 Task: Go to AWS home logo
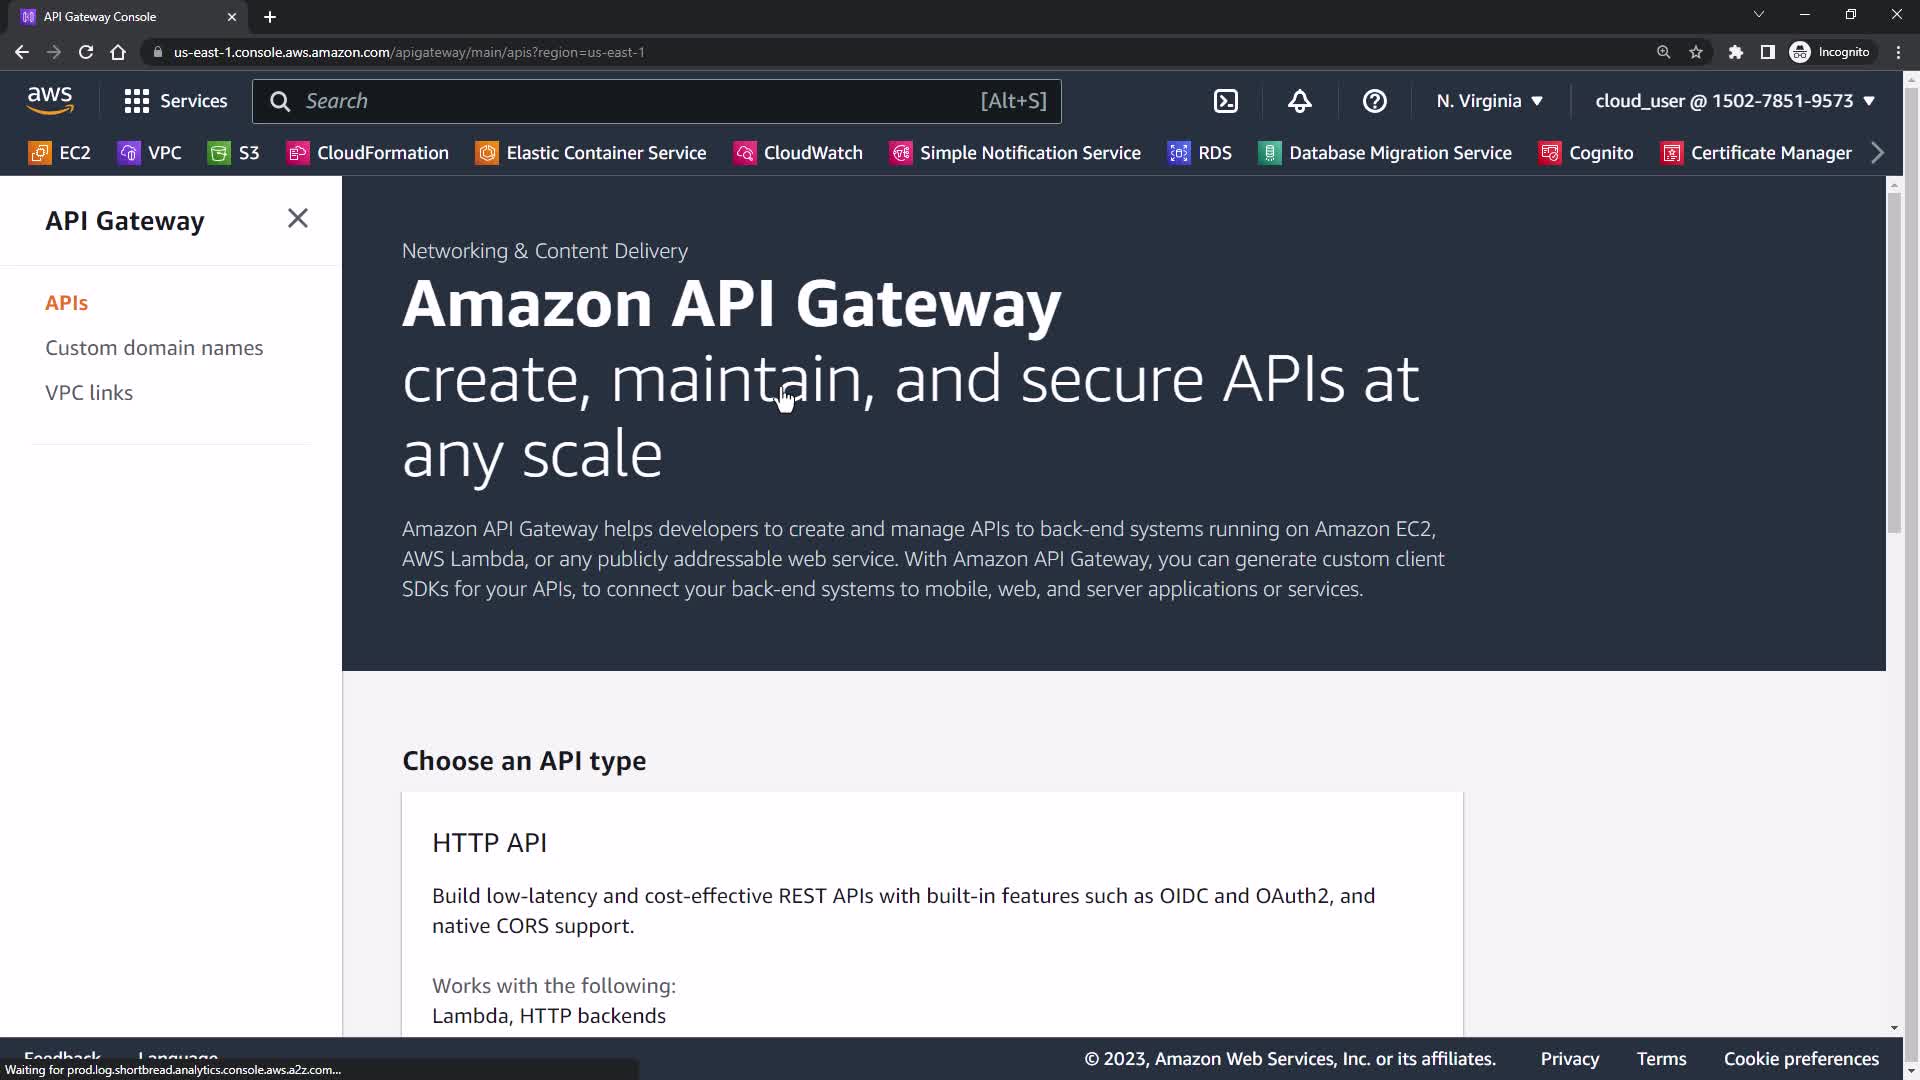pyautogui.click(x=50, y=100)
